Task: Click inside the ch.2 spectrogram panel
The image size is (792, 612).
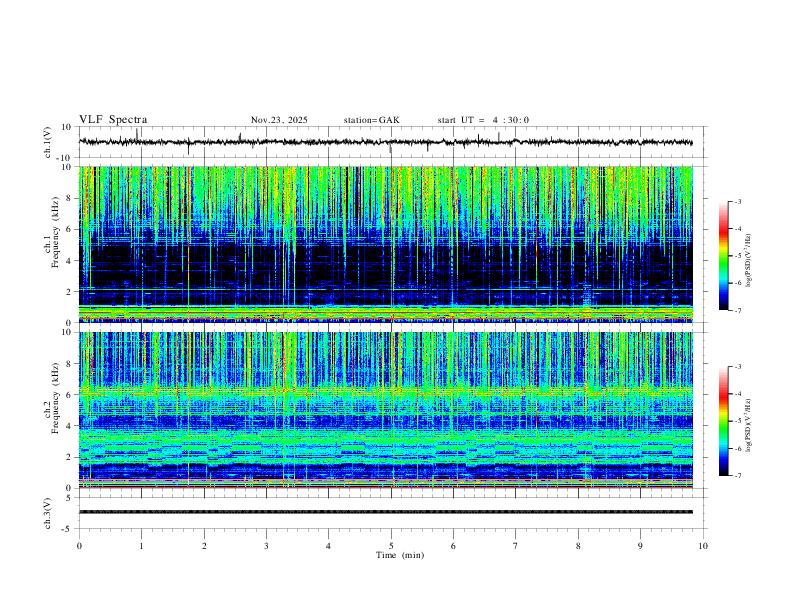Action: click(386, 410)
